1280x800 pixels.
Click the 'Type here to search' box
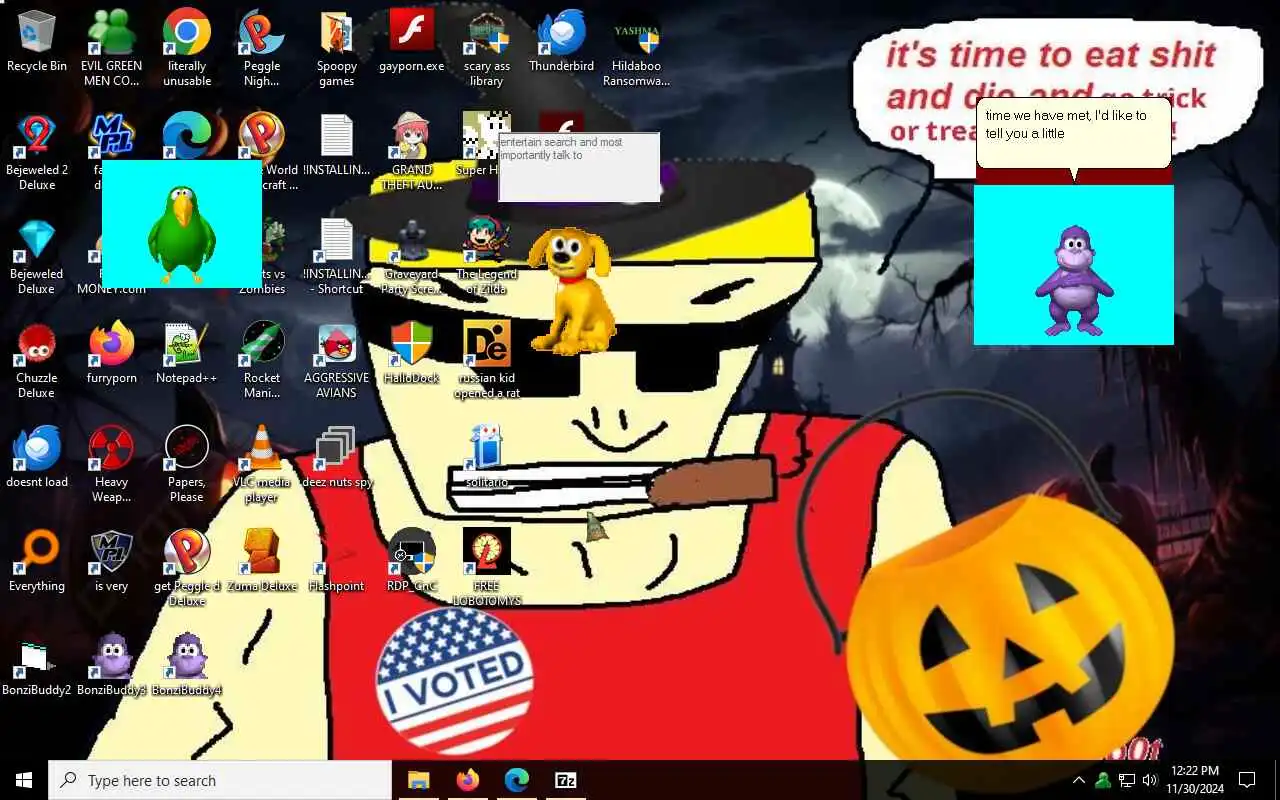[x=220, y=780]
